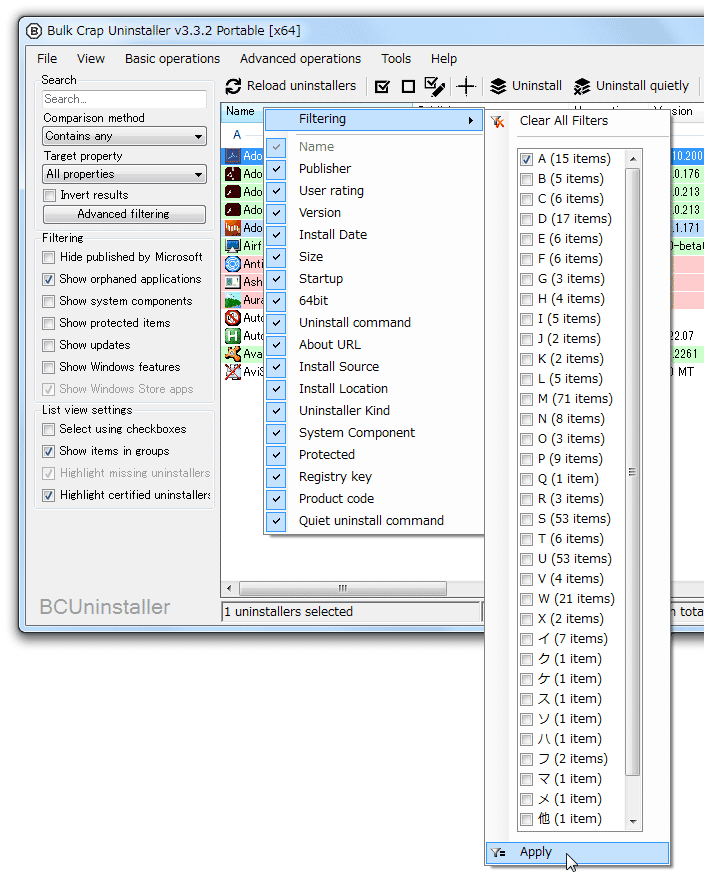Image resolution: width=704 pixels, height=878 pixels.
Task: Toggle the User rating column entry
Action: (x=374, y=191)
